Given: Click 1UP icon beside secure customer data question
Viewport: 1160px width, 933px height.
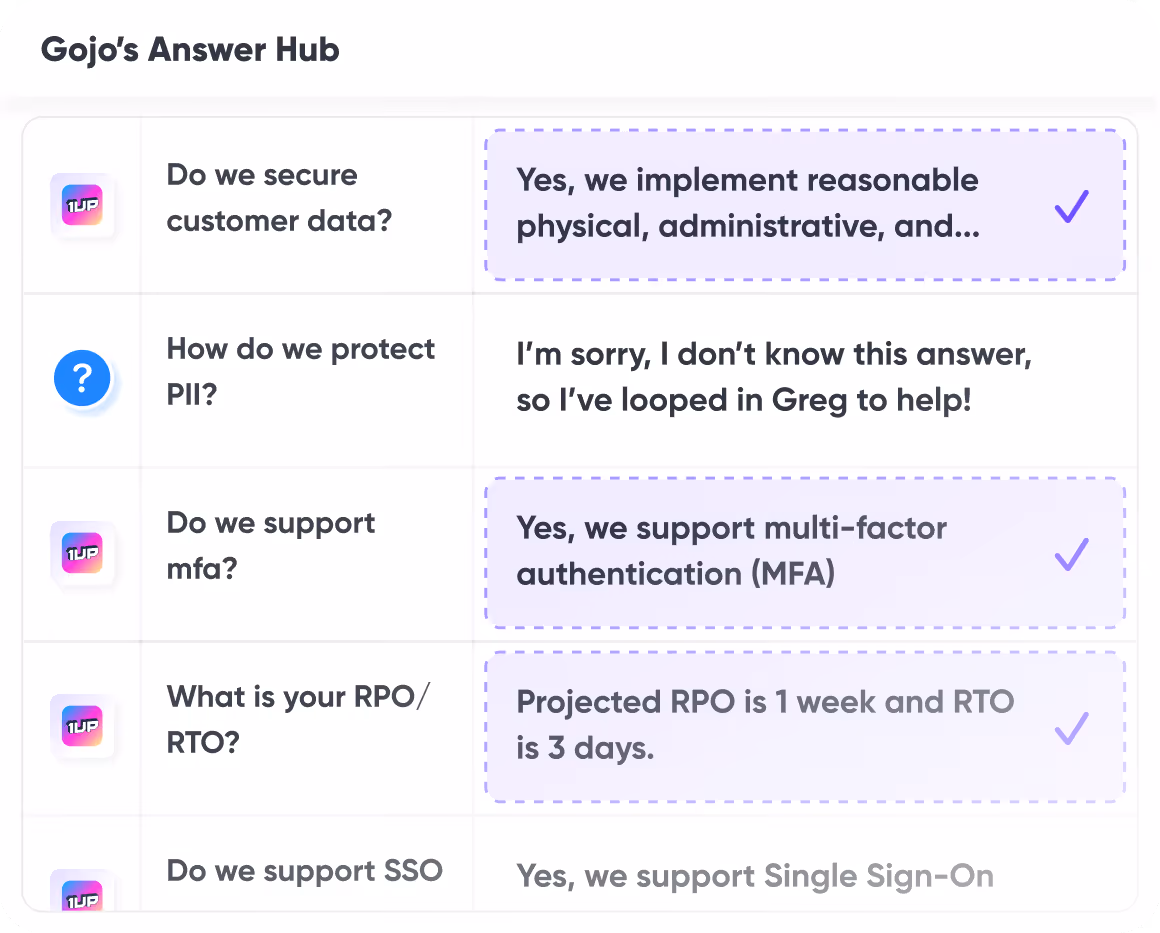Looking at the screenshot, I should 82,205.
